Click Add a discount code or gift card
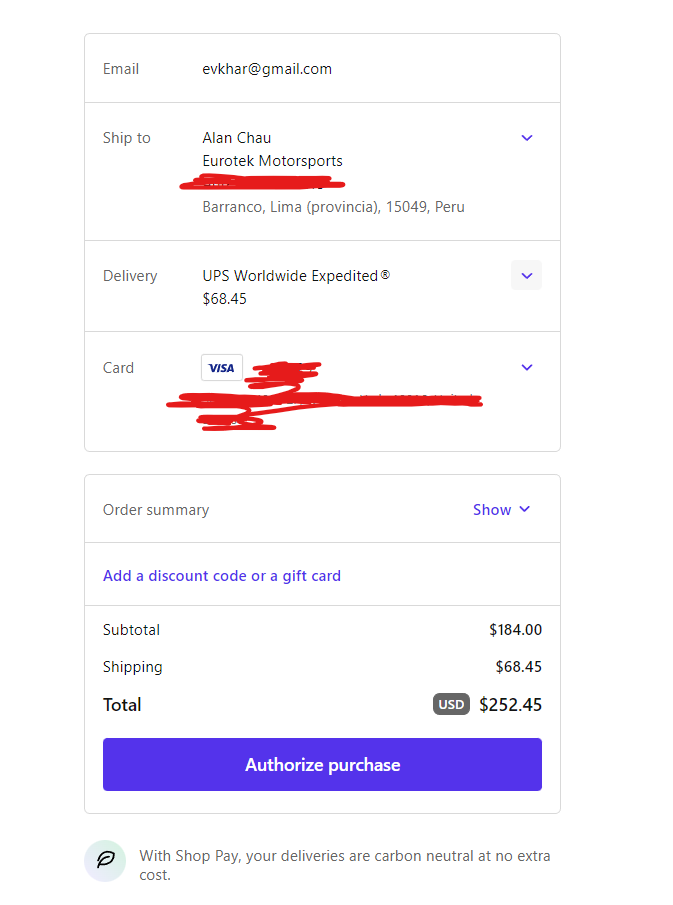673x905 pixels. click(222, 575)
